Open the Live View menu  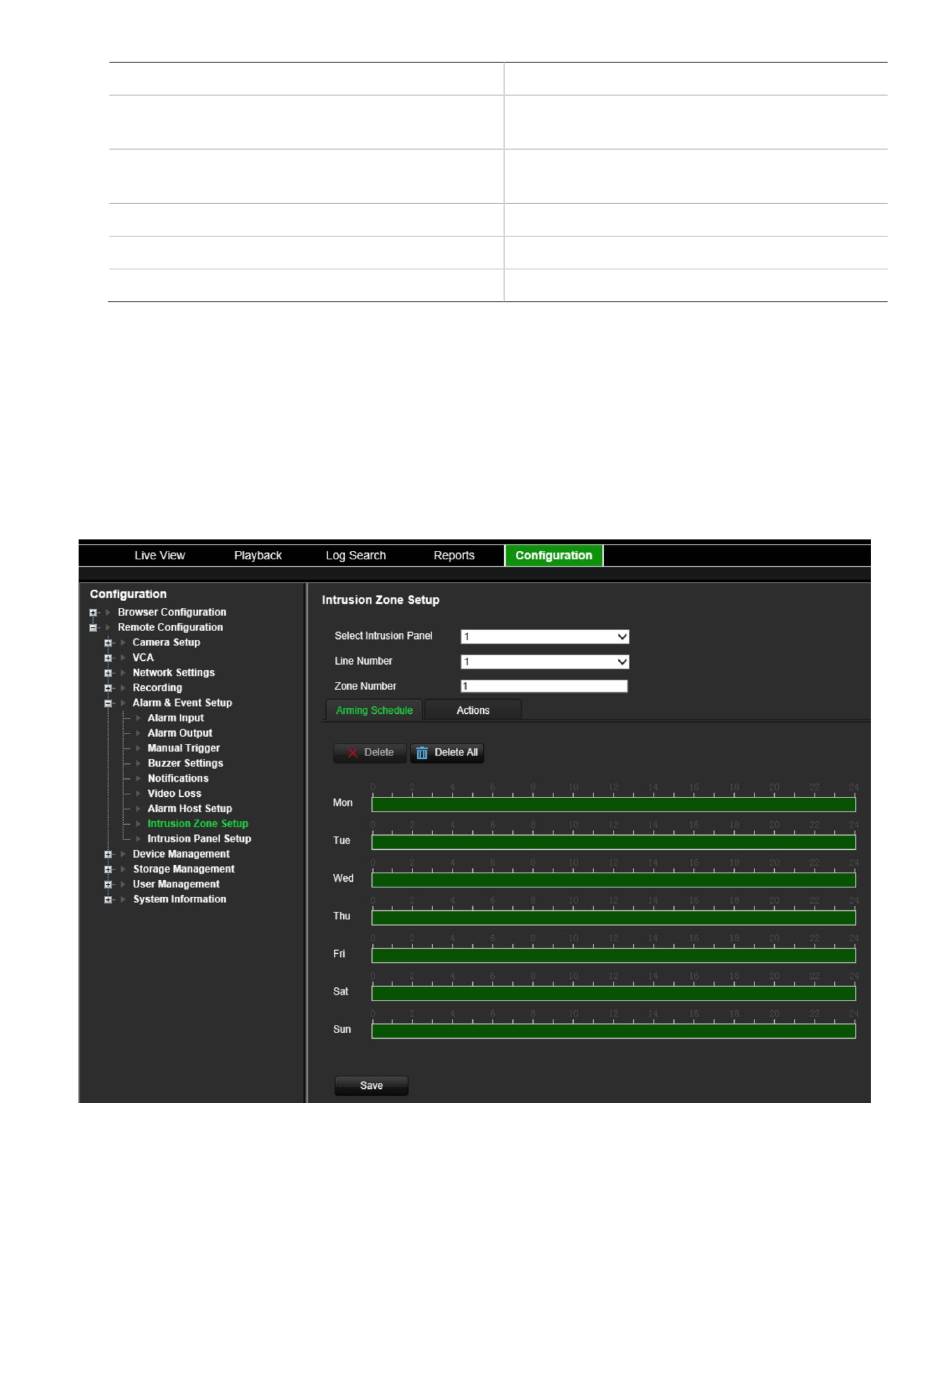click(x=160, y=556)
